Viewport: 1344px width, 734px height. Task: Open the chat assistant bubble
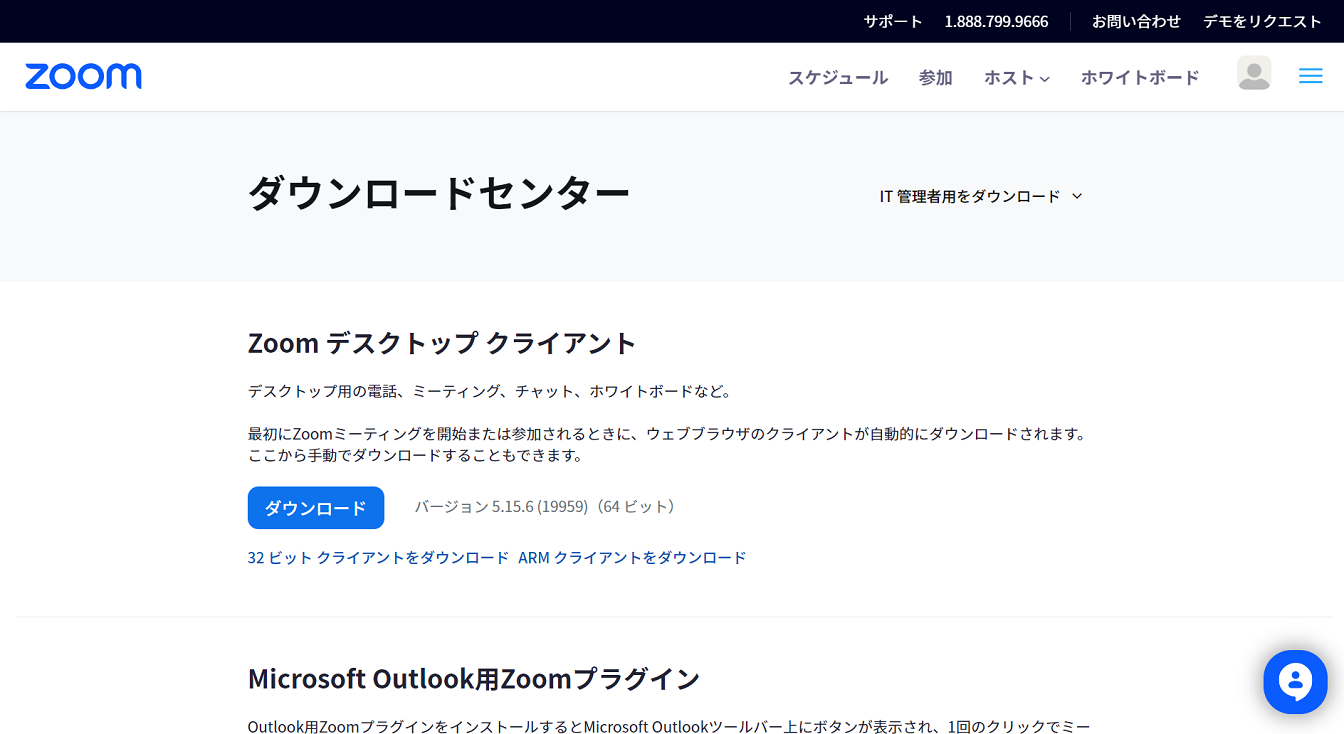coord(1294,682)
